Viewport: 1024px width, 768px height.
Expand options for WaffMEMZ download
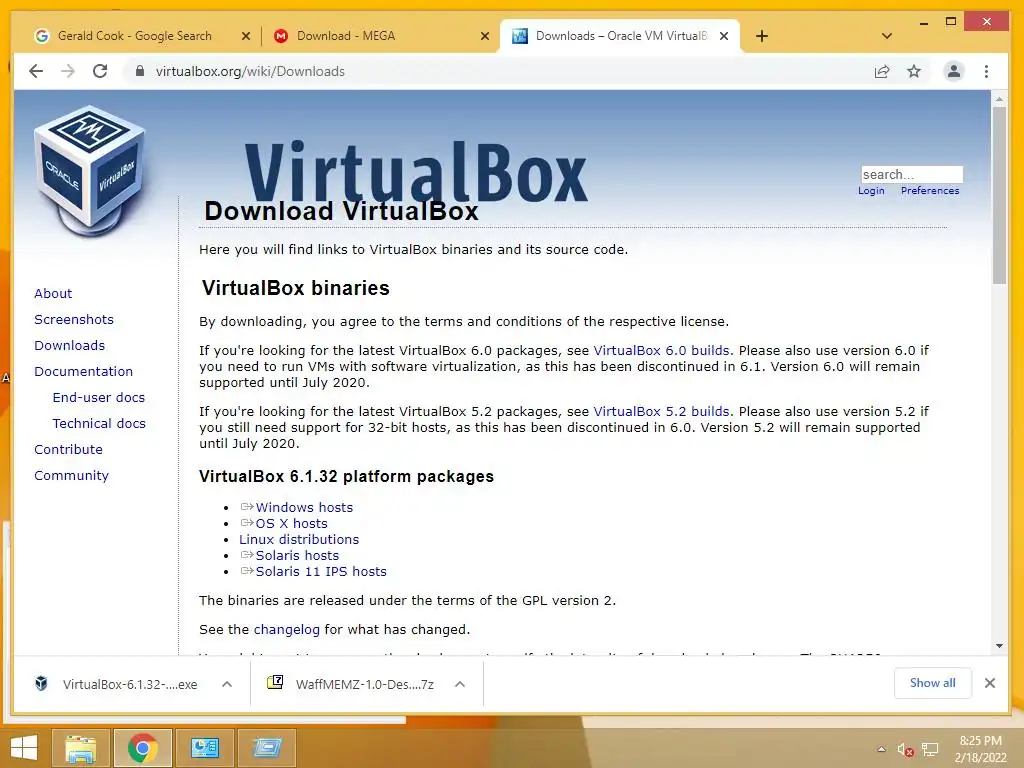point(460,684)
